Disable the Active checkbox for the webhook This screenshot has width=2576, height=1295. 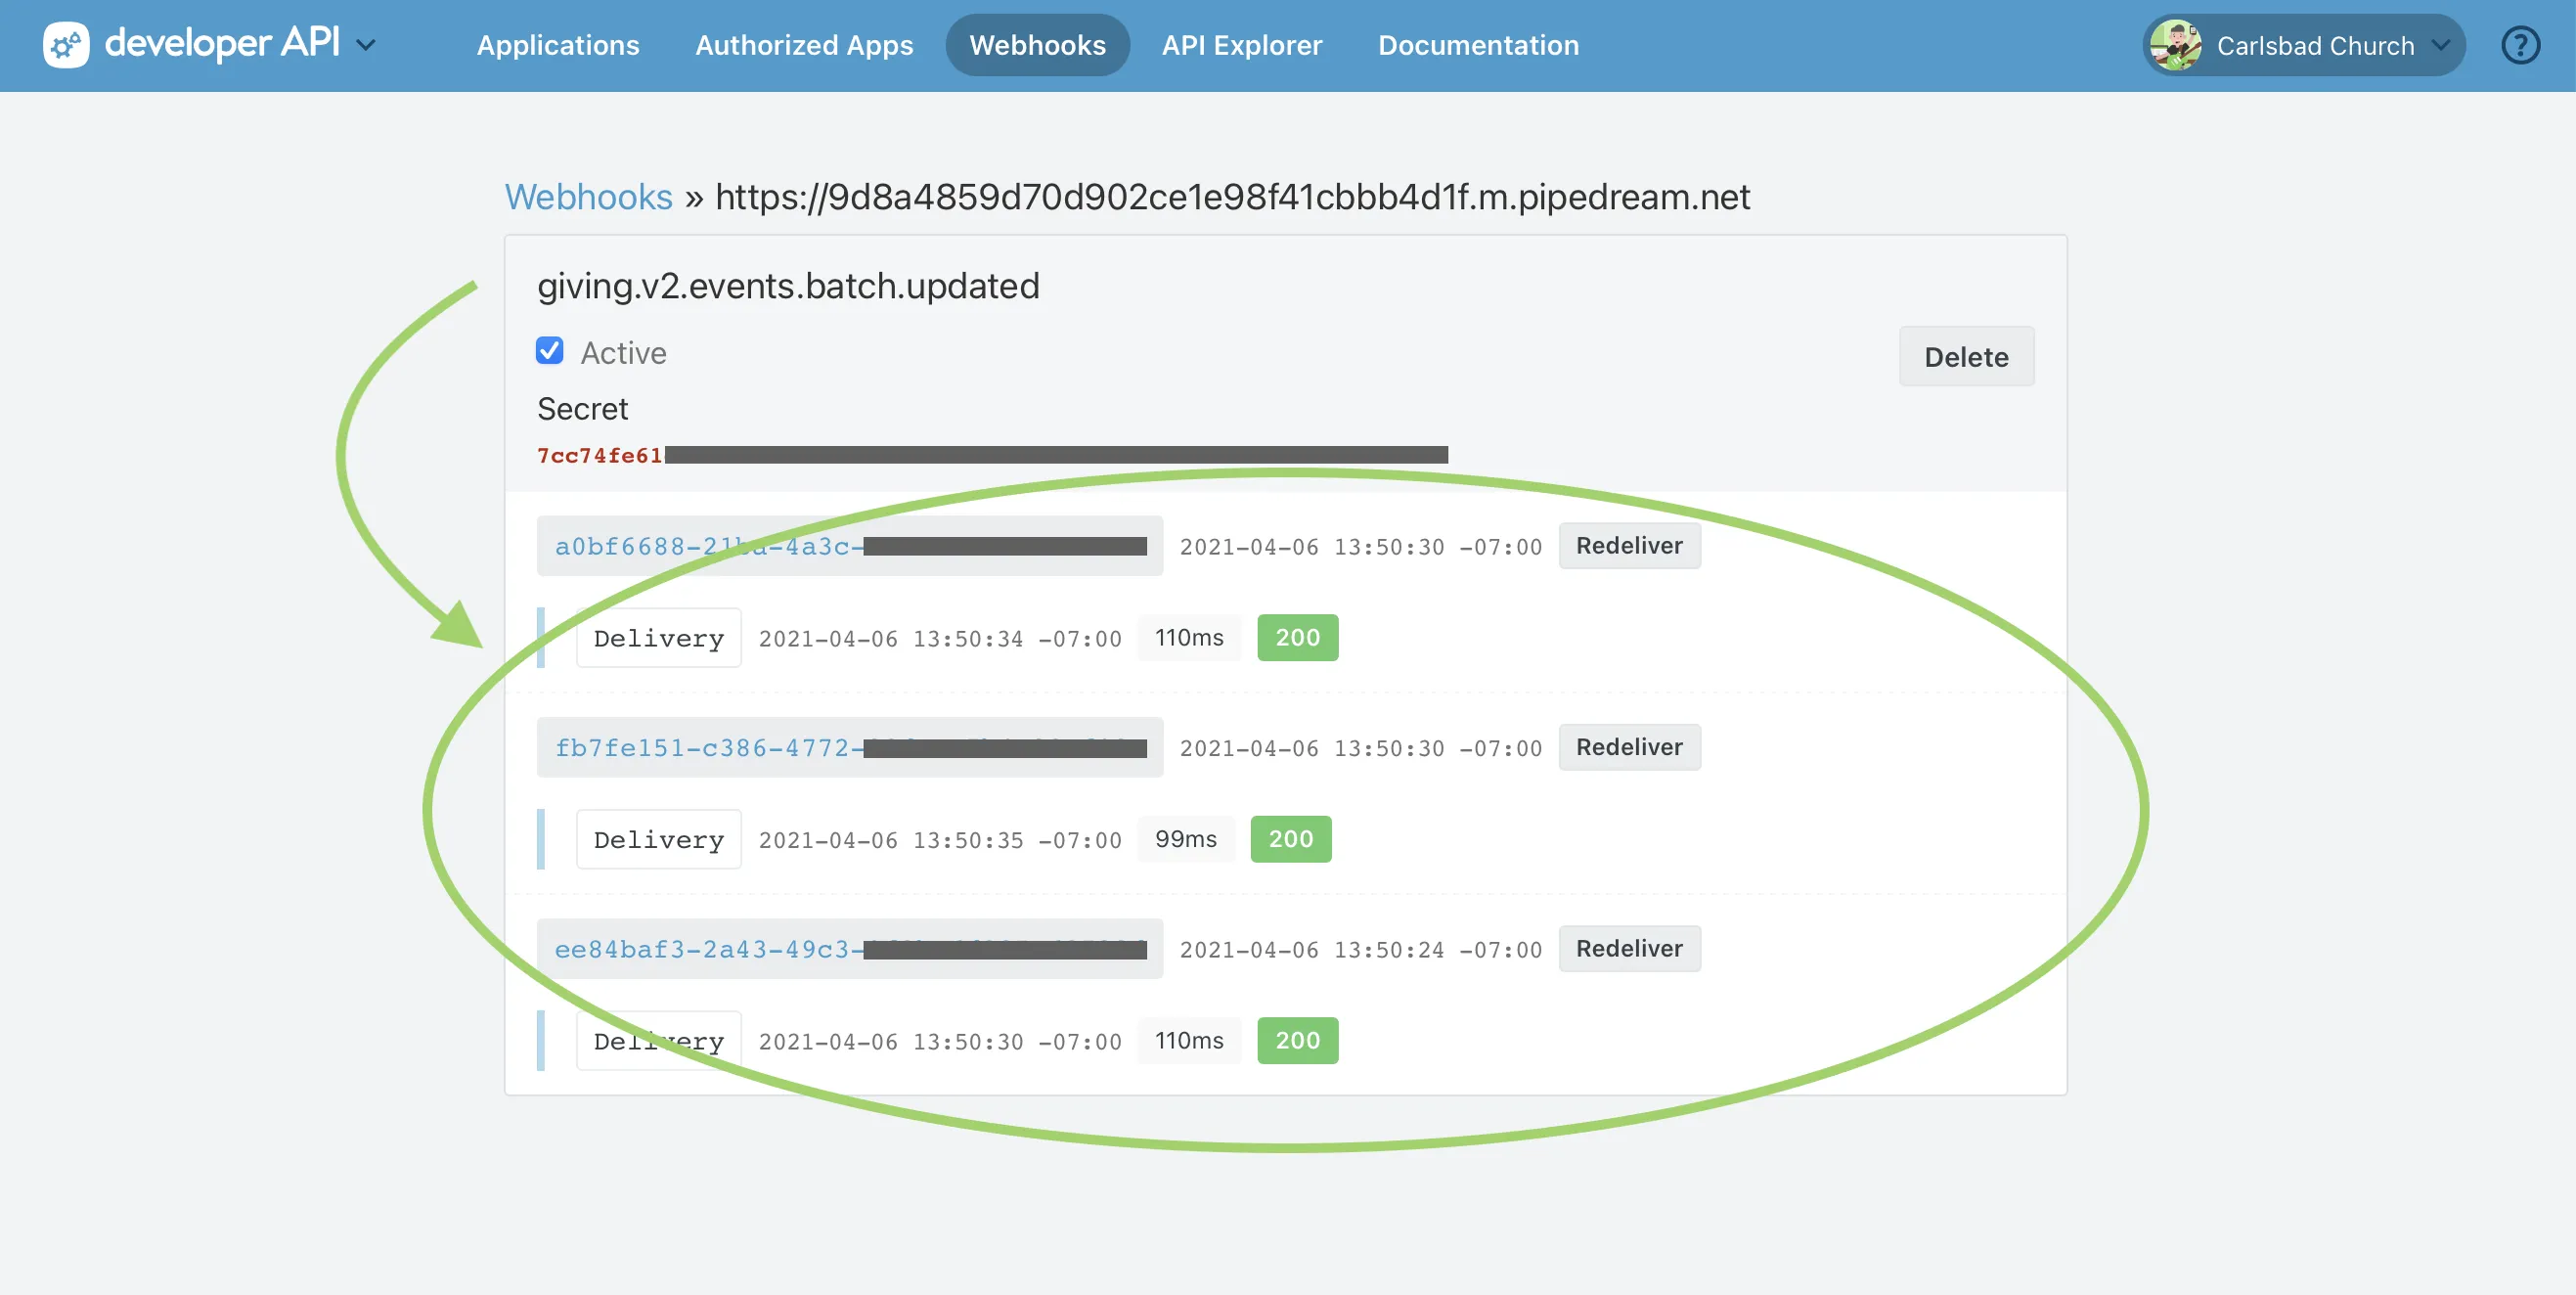pos(550,351)
